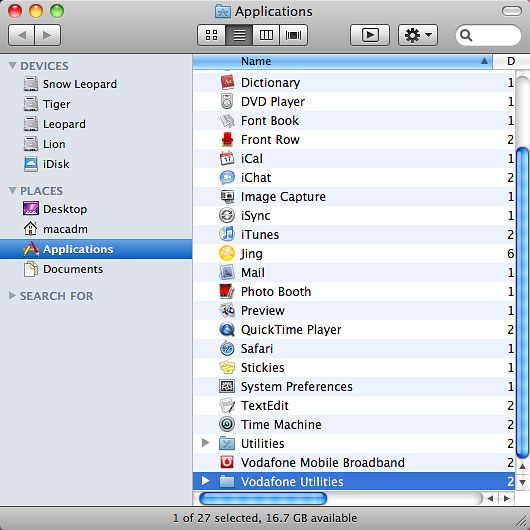The width and height of the screenshot is (530, 530).
Task: Select the Stickies row name
Action: (263, 367)
